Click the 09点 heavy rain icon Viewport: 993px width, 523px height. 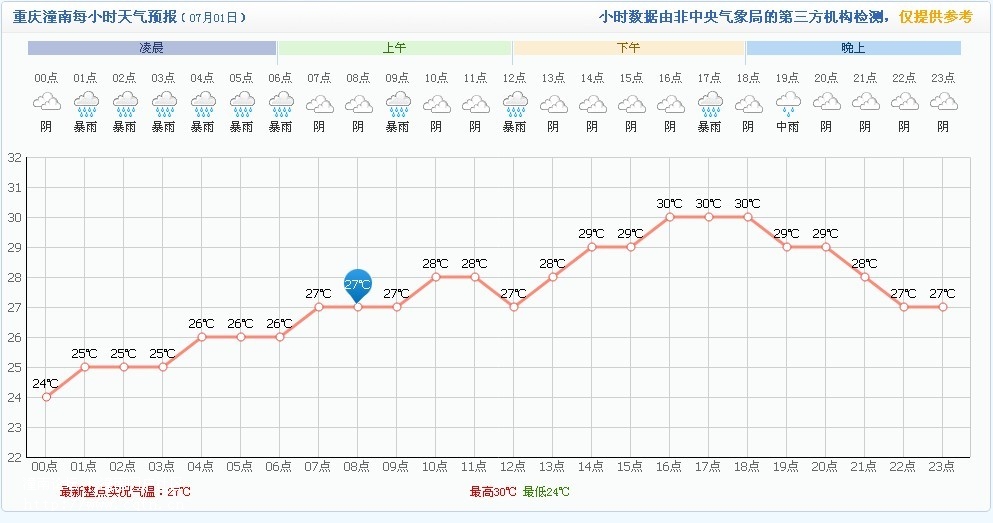[398, 104]
